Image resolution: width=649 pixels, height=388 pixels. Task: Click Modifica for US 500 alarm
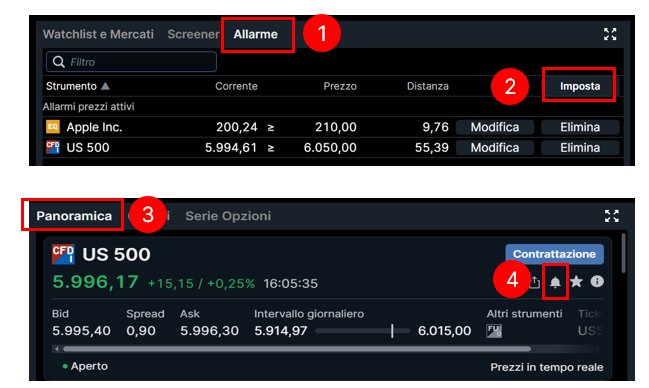click(x=495, y=148)
